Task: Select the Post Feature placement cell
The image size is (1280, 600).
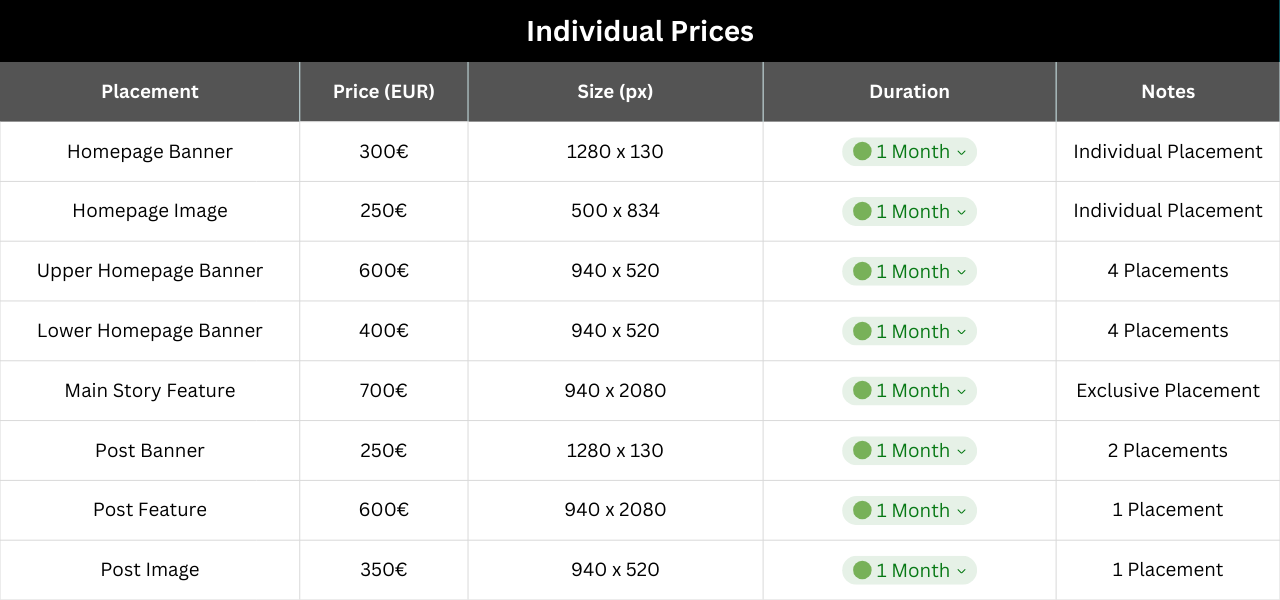Action: point(150,510)
